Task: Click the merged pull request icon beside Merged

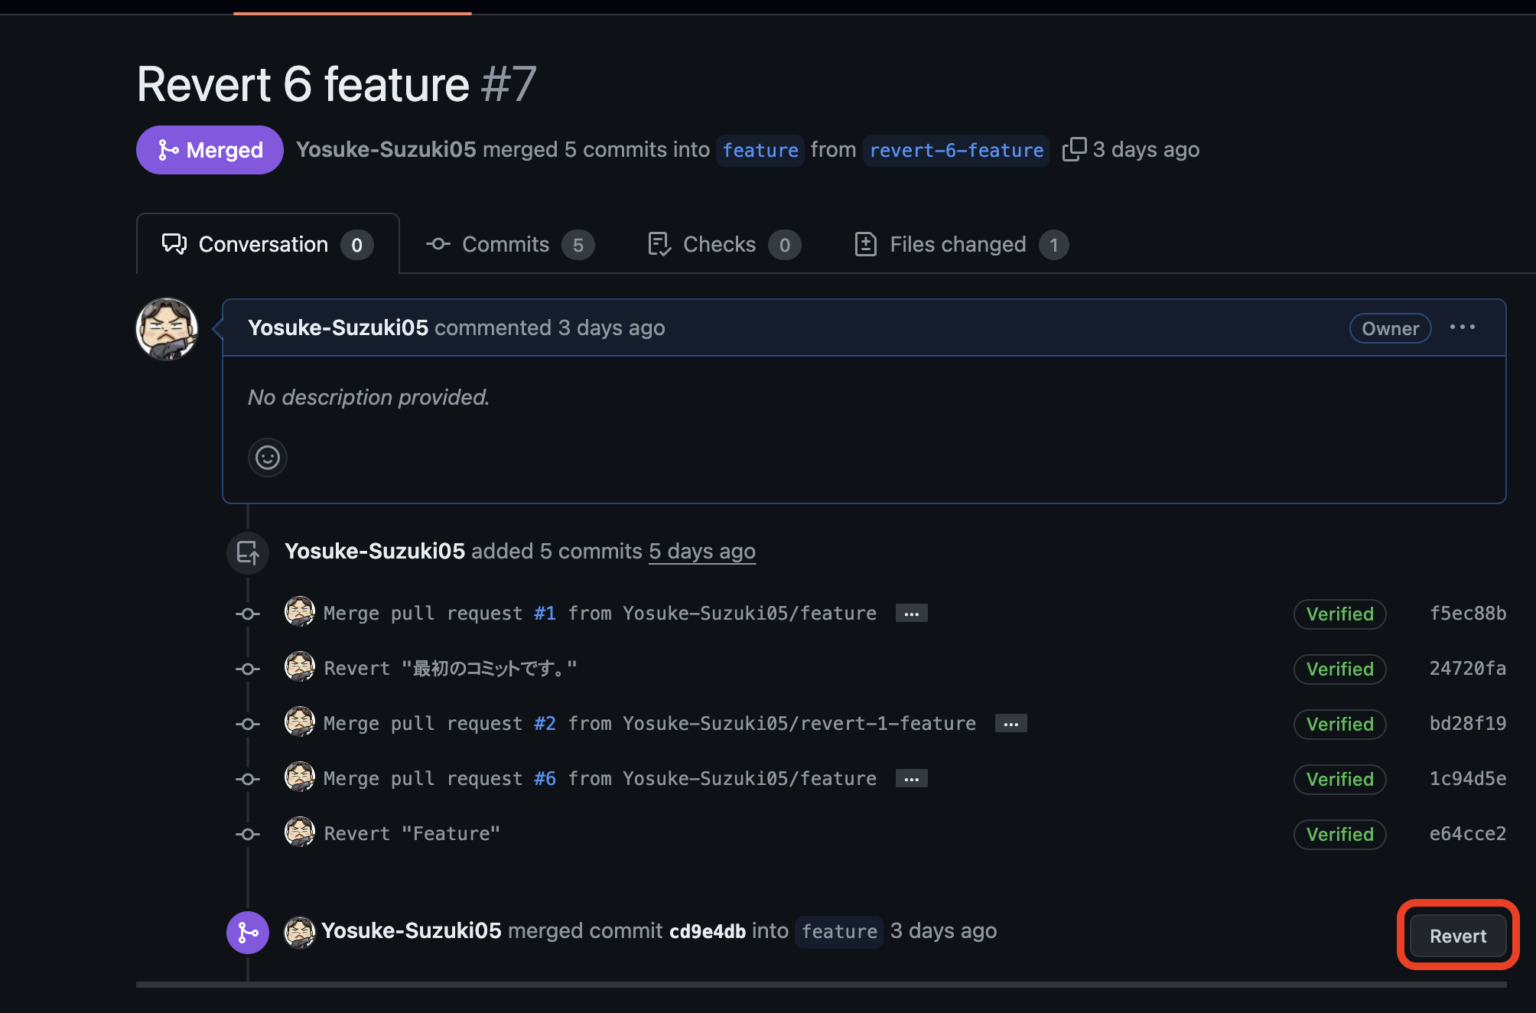Action: (x=166, y=149)
